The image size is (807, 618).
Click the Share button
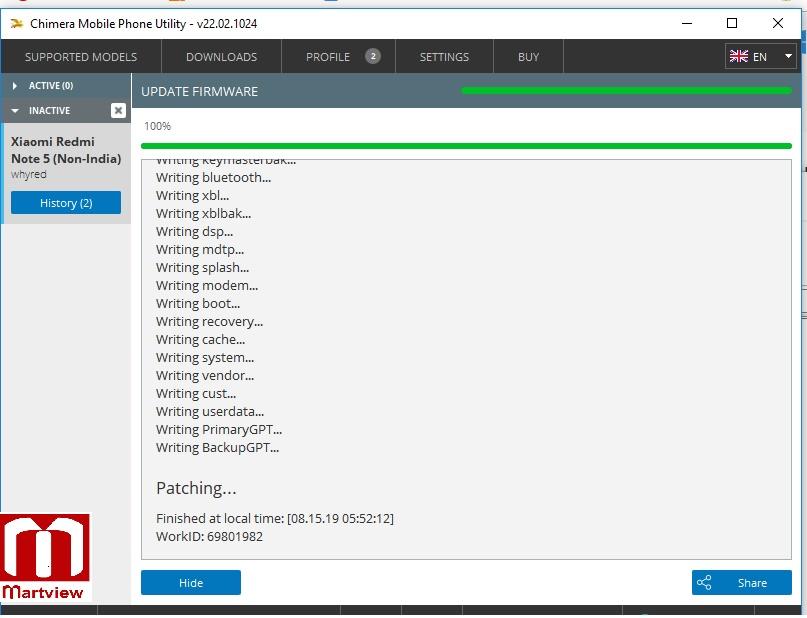click(x=742, y=582)
